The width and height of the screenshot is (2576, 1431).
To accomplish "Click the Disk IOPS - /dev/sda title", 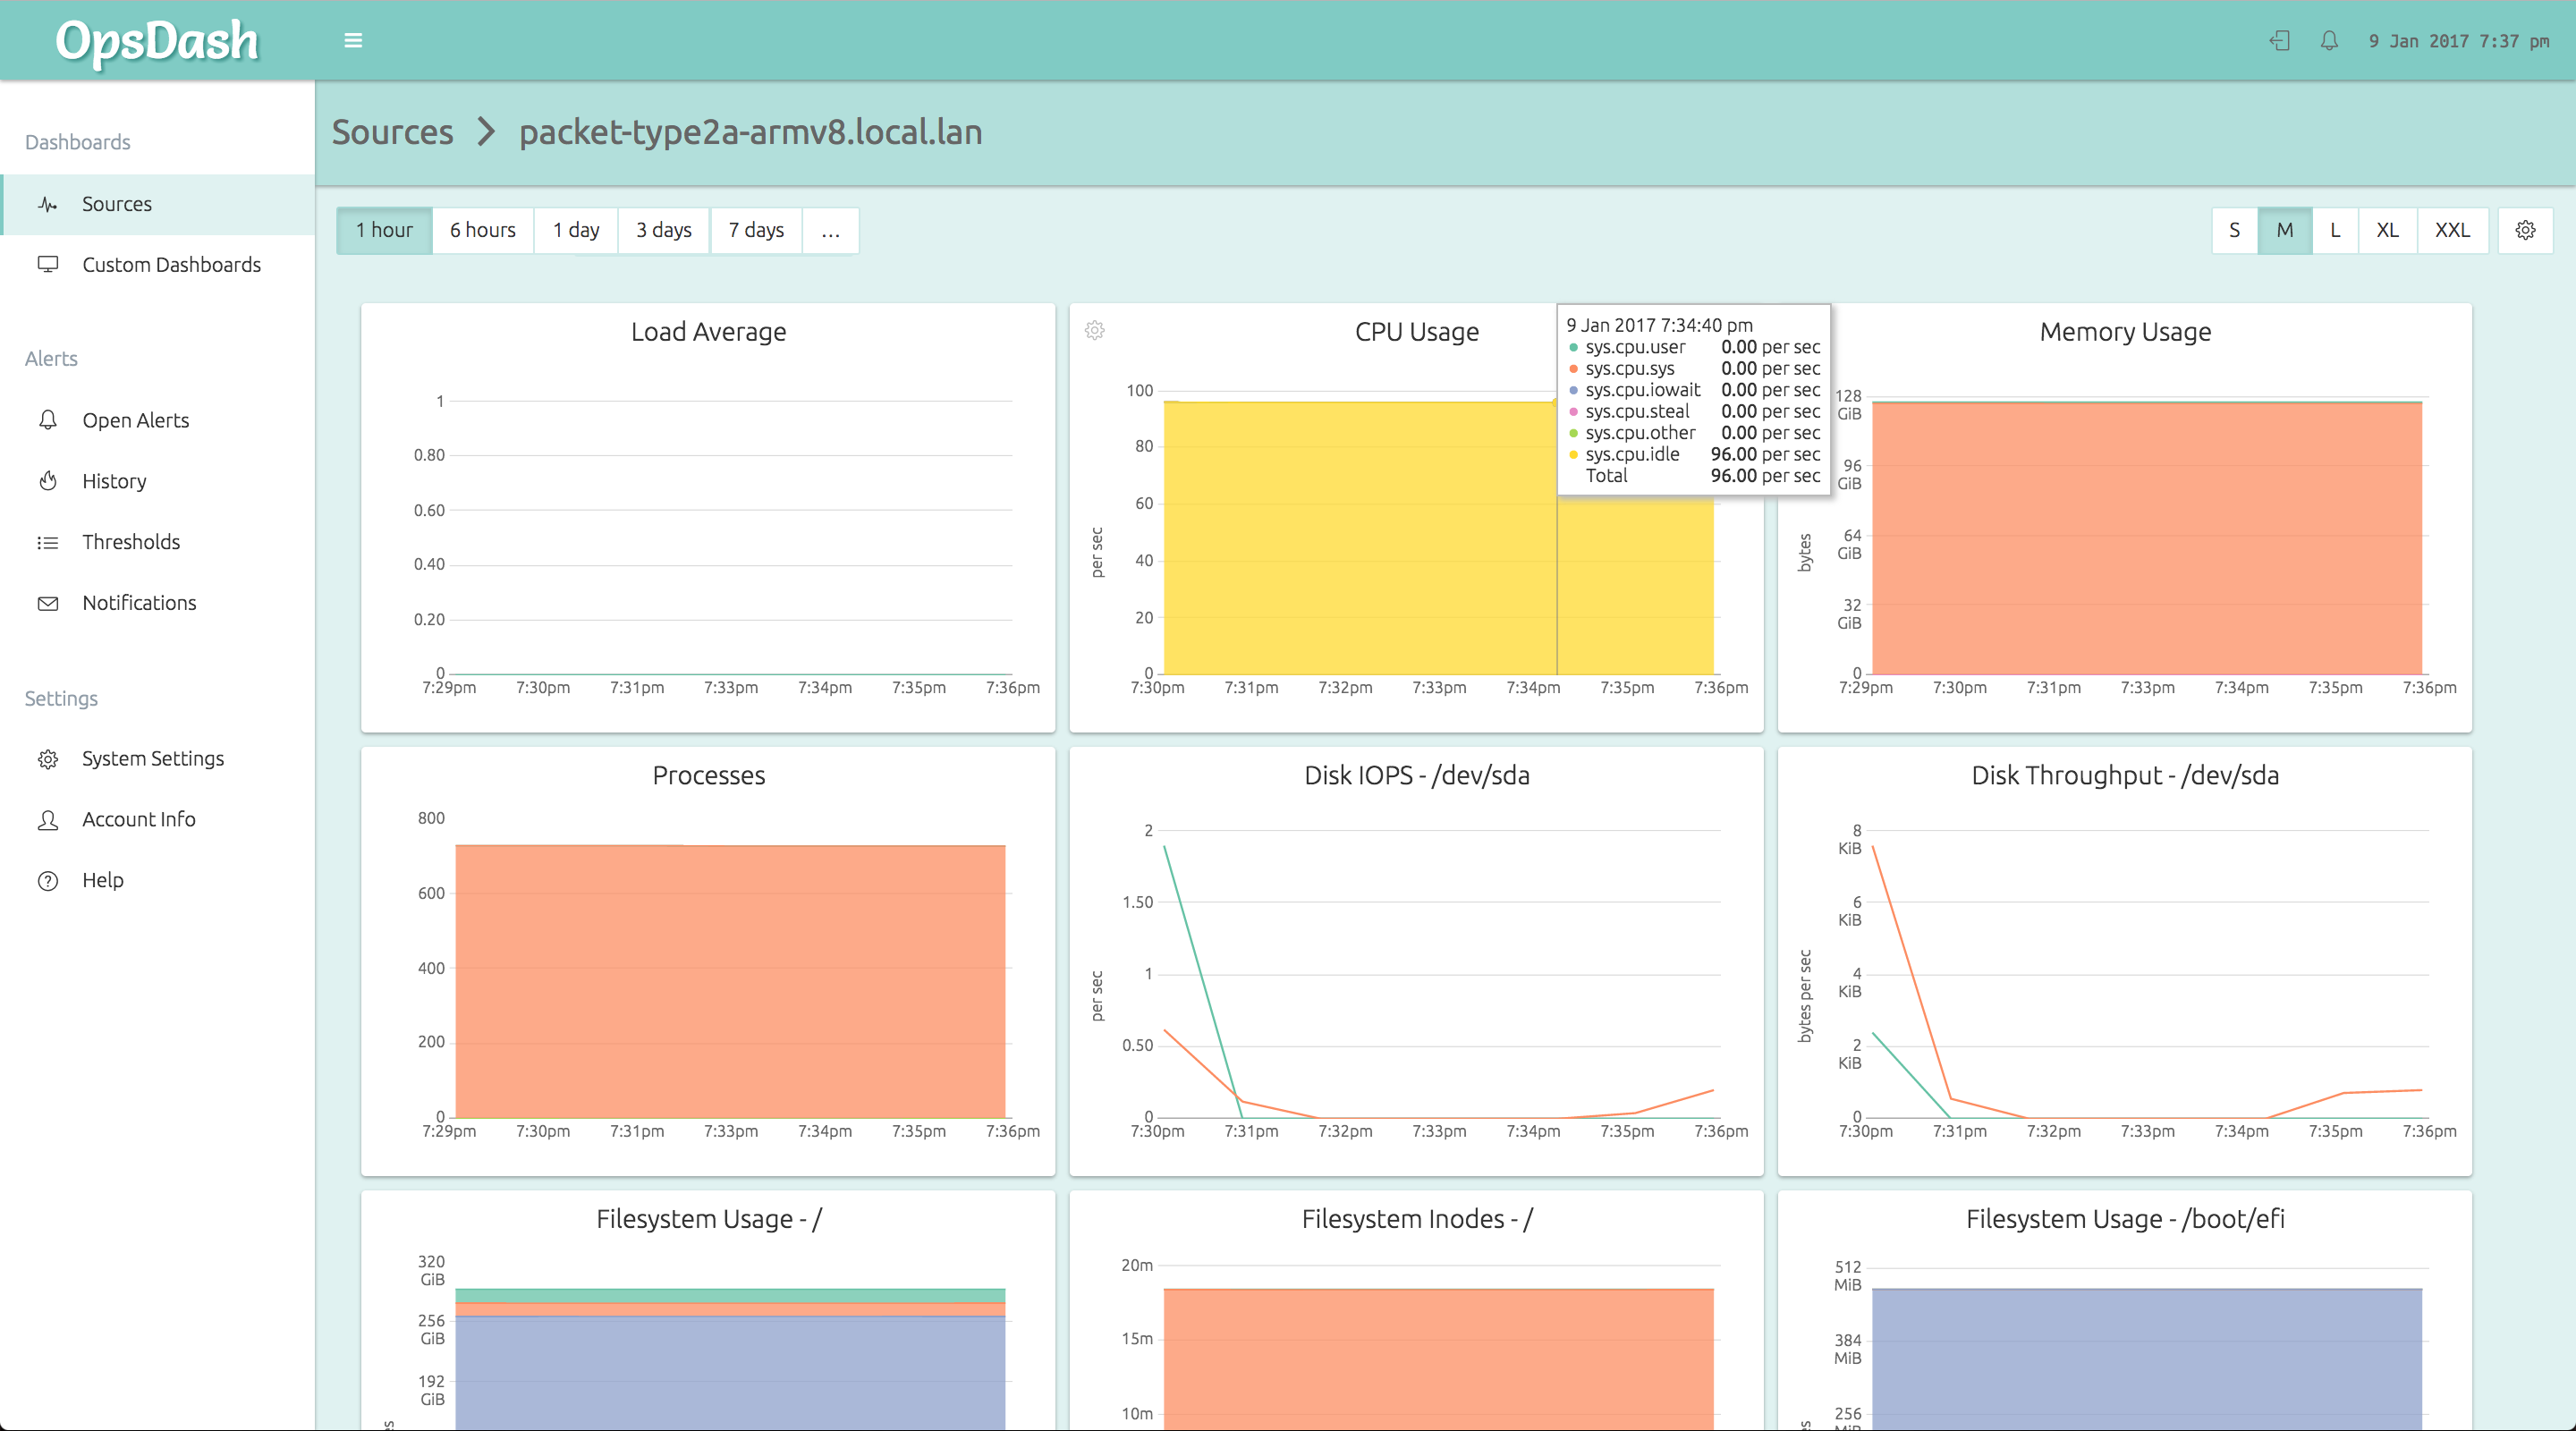I will tap(1416, 776).
